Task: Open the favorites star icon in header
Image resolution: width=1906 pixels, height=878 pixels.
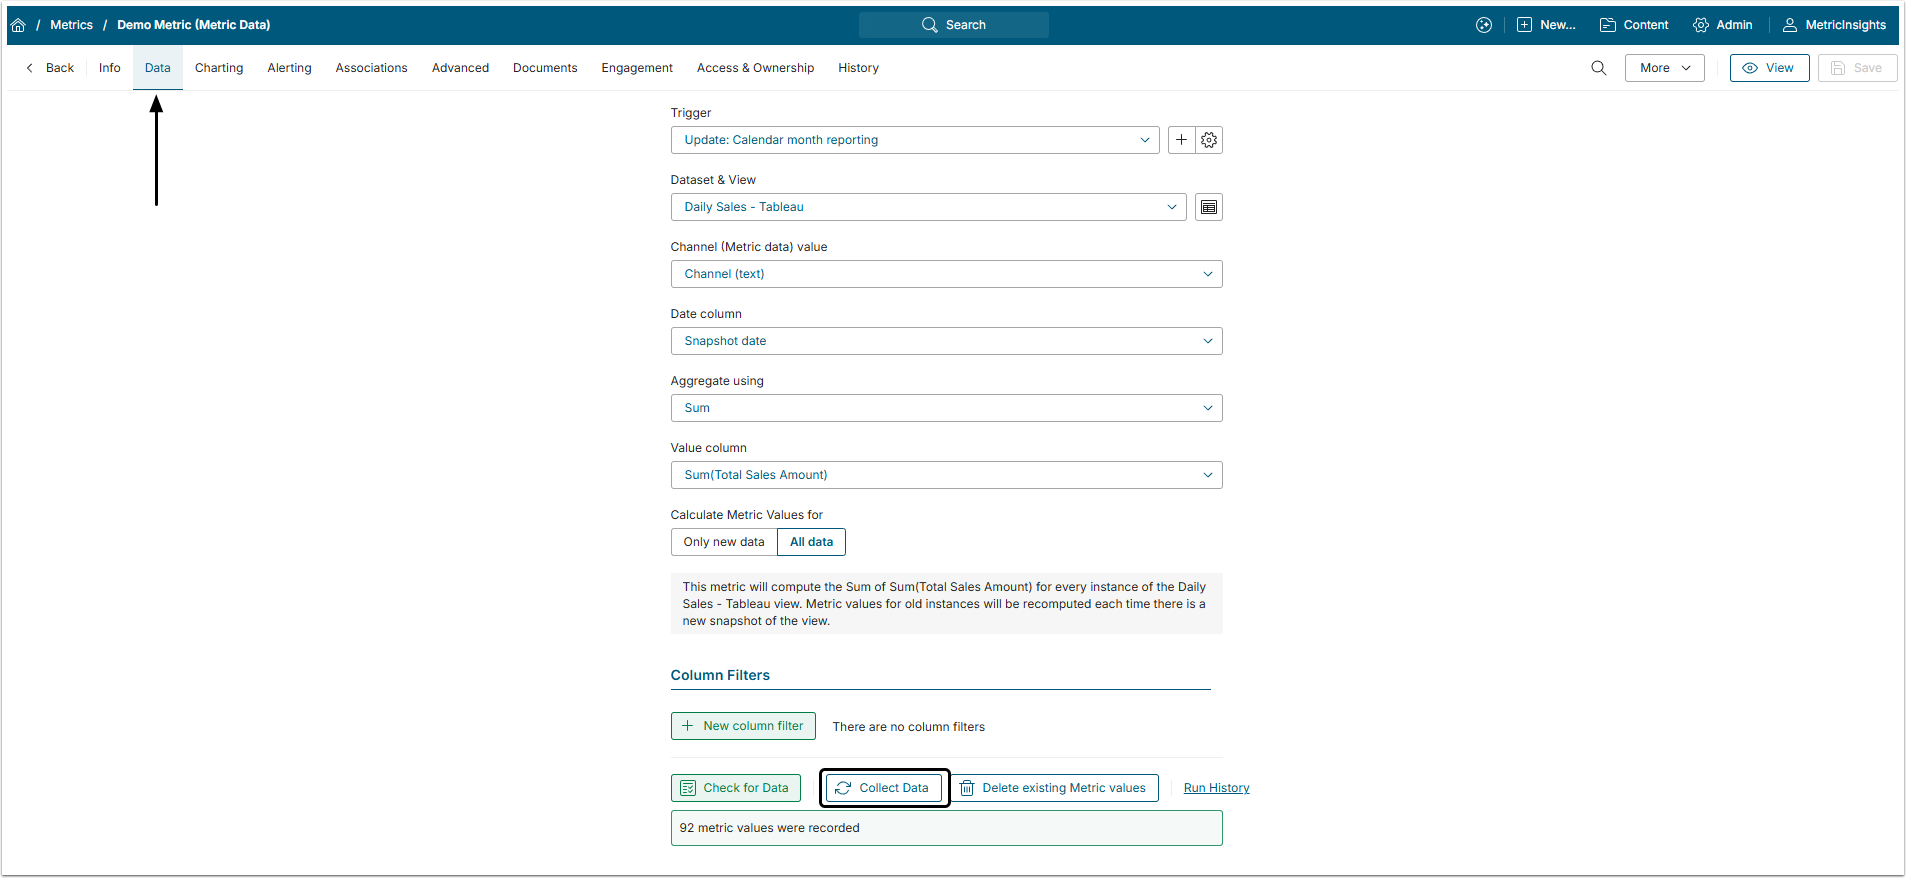Action: (1484, 25)
